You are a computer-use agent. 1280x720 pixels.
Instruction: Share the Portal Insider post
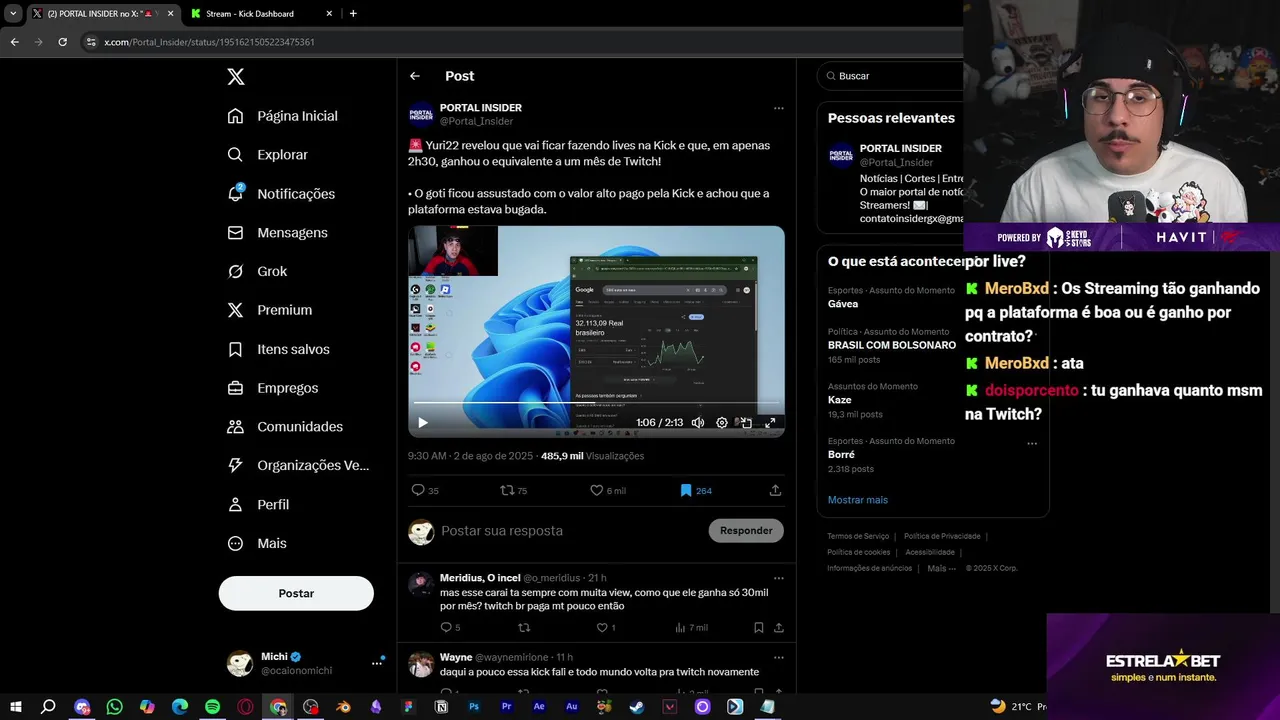(775, 490)
